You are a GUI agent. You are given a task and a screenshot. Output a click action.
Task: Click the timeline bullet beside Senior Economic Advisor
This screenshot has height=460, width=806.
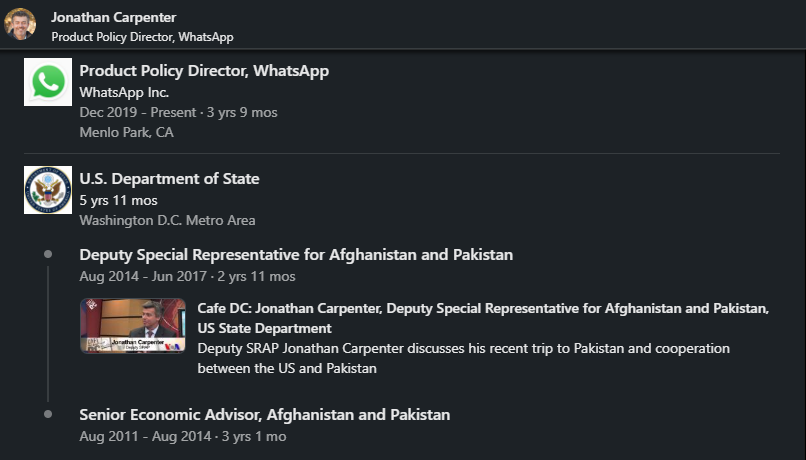coord(48,414)
